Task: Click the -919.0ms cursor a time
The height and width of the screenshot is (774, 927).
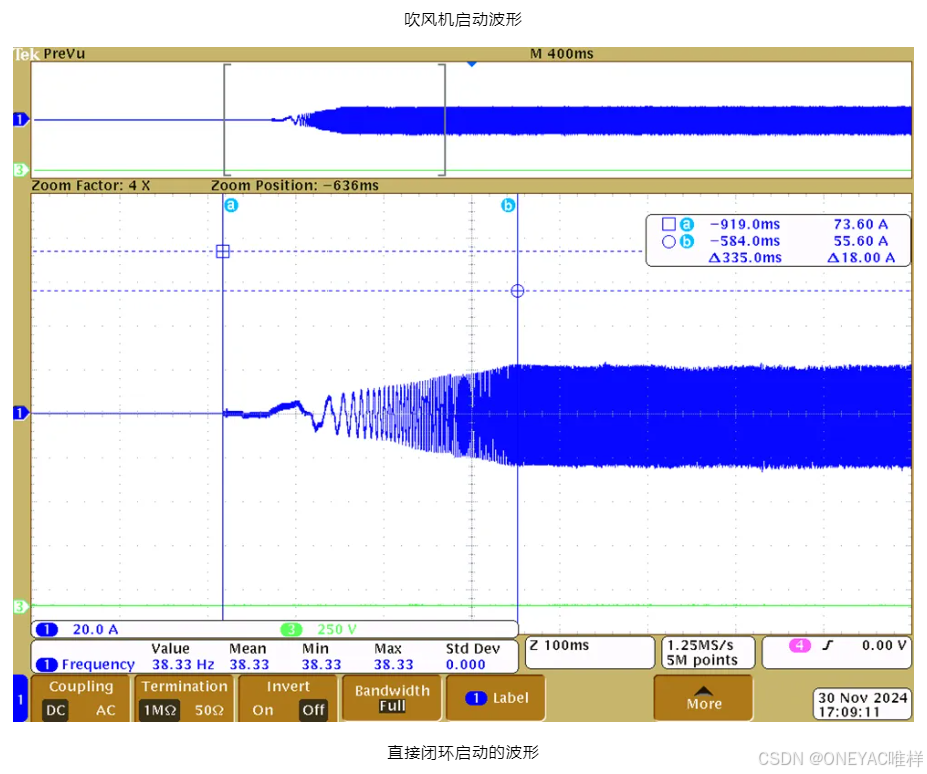Action: 745,224
